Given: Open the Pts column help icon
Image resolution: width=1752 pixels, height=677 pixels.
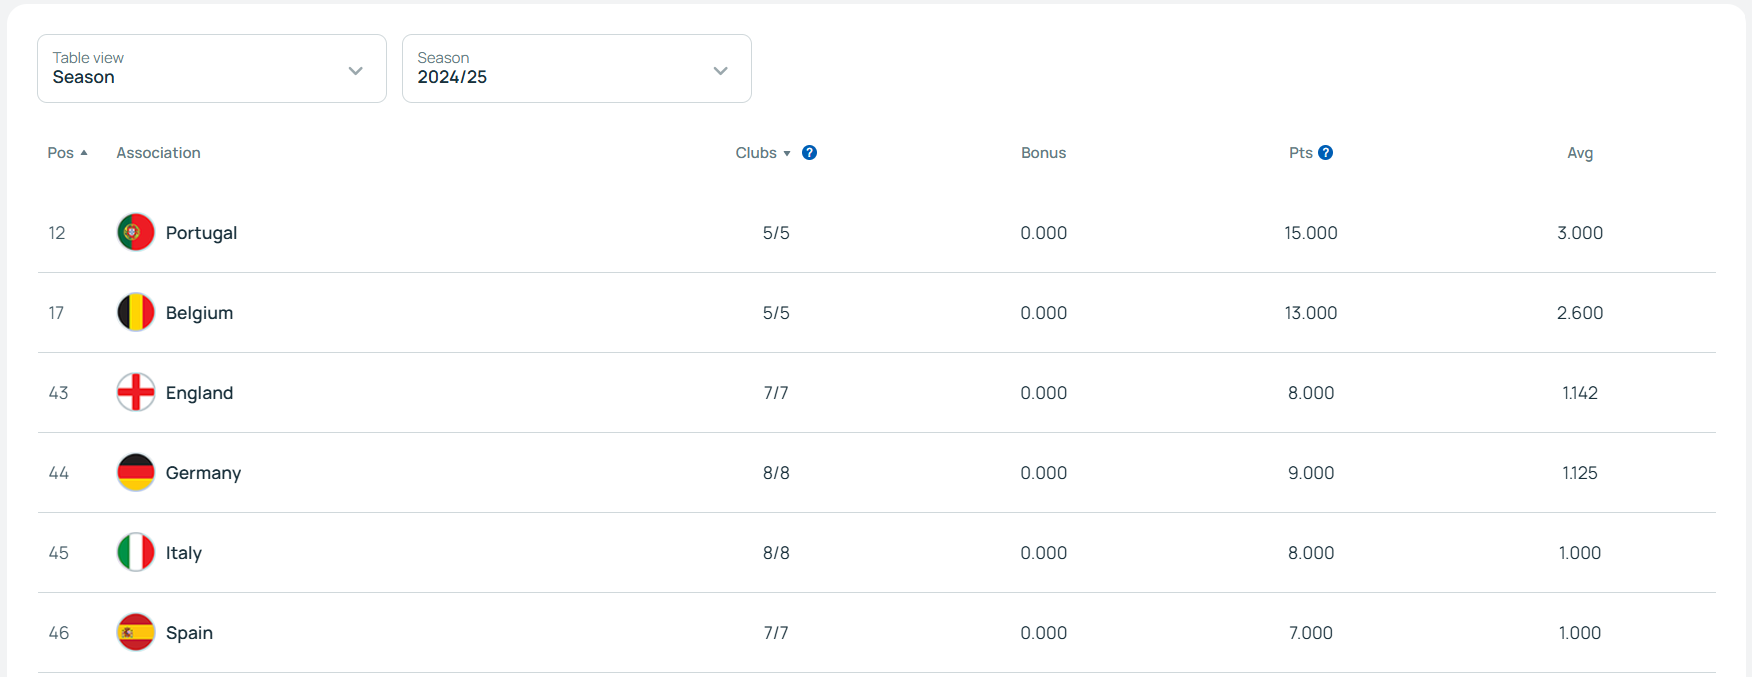Looking at the screenshot, I should click(x=1326, y=153).
